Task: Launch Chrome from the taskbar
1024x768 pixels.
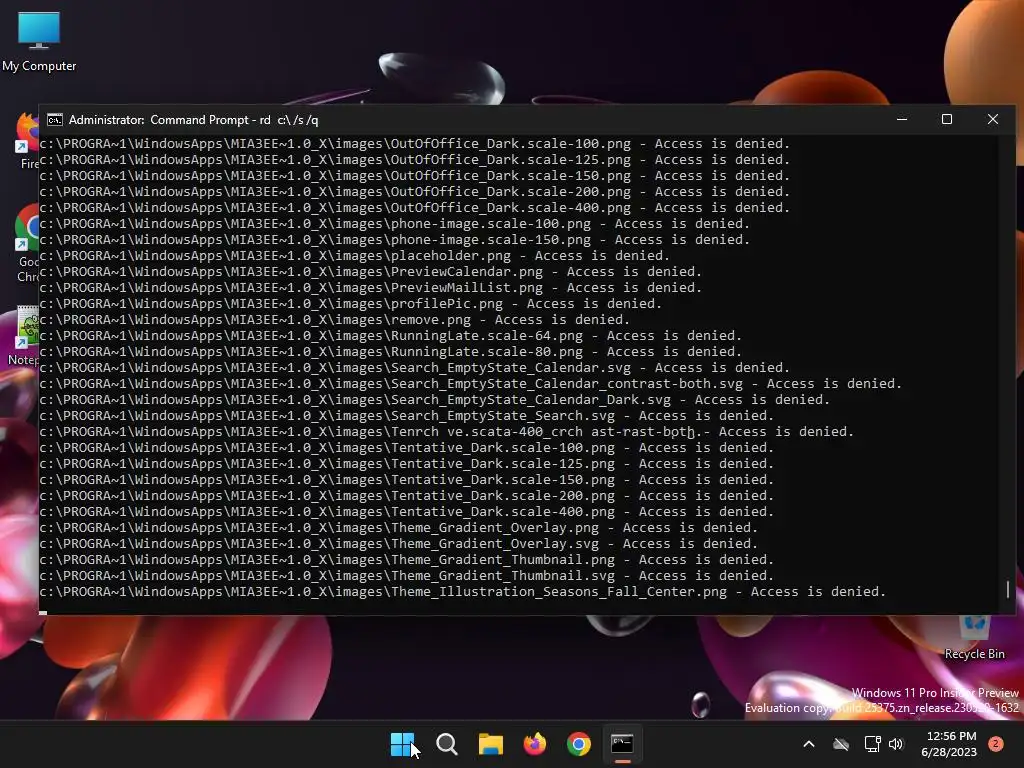Action: coord(579,744)
